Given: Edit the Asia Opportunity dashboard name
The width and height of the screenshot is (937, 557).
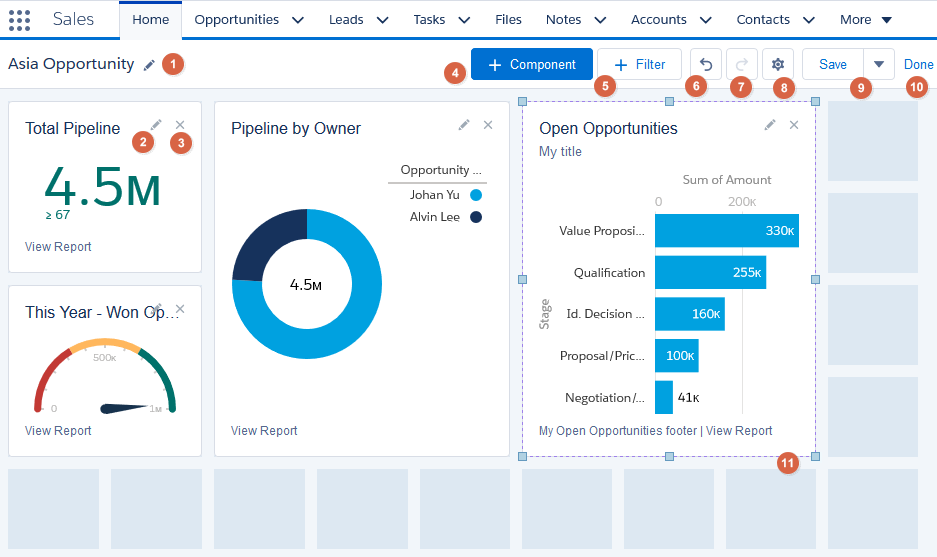Looking at the screenshot, I should point(149,65).
